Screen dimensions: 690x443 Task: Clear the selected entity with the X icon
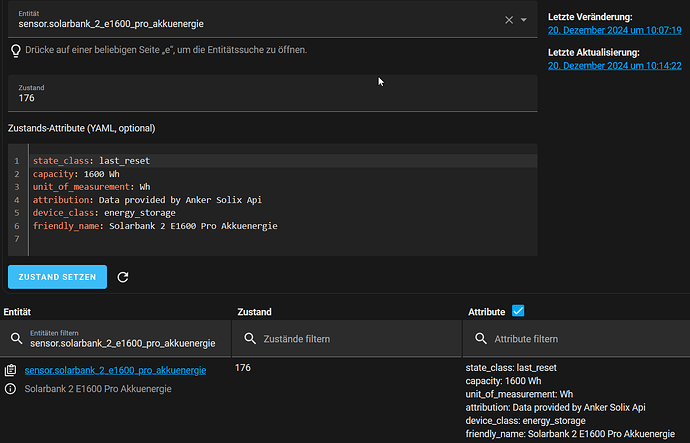[508, 20]
